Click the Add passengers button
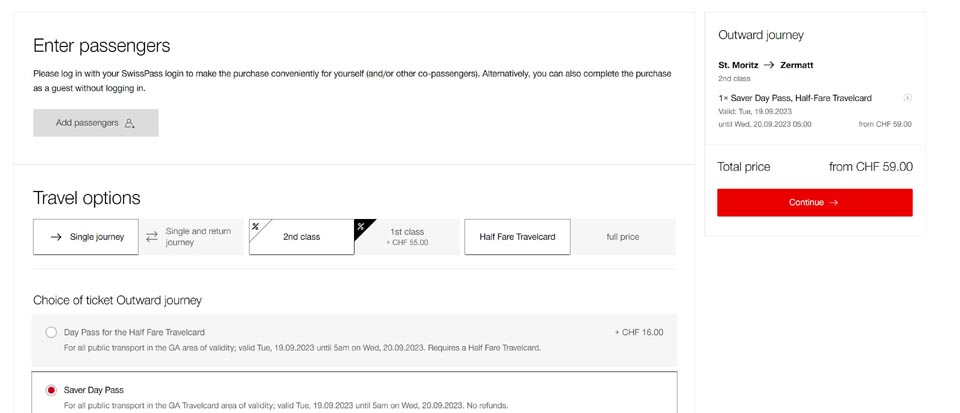 [x=96, y=123]
